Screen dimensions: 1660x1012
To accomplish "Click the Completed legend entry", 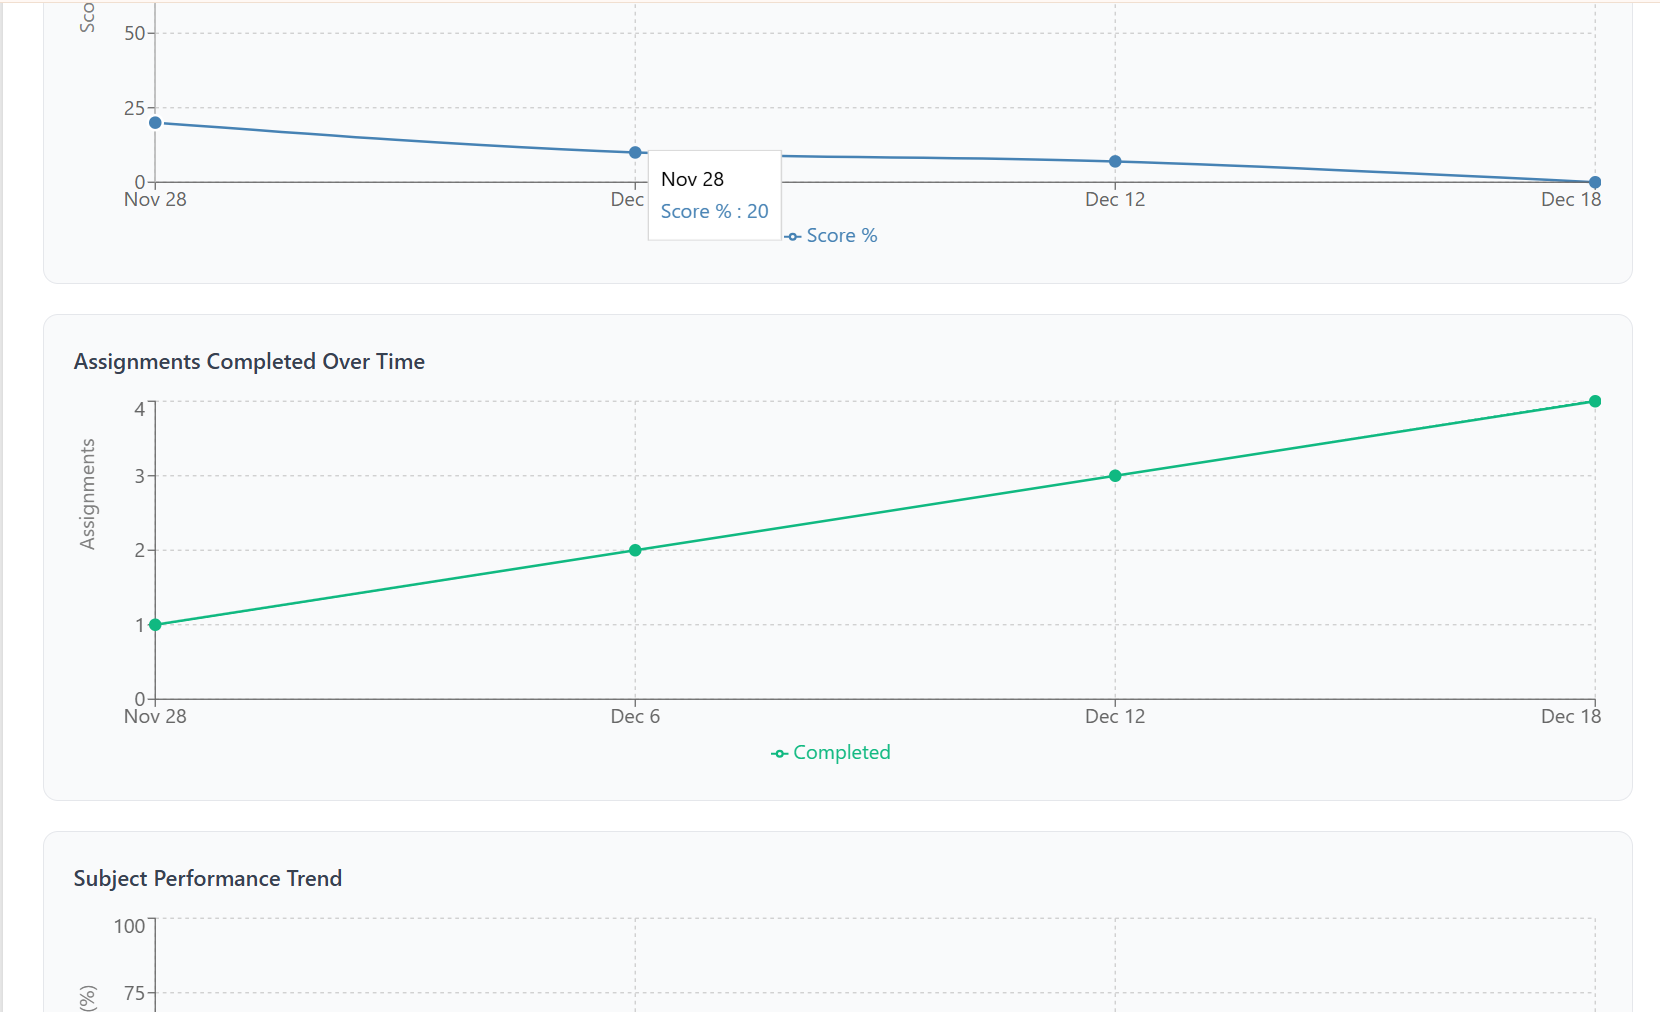I will pos(830,753).
